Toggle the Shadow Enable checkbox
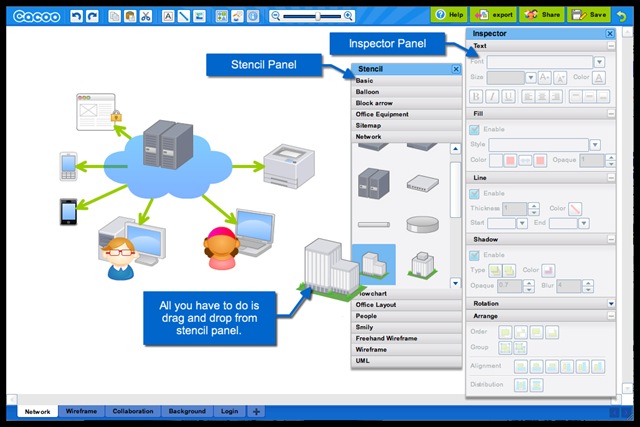The width and height of the screenshot is (640, 427). click(x=475, y=256)
